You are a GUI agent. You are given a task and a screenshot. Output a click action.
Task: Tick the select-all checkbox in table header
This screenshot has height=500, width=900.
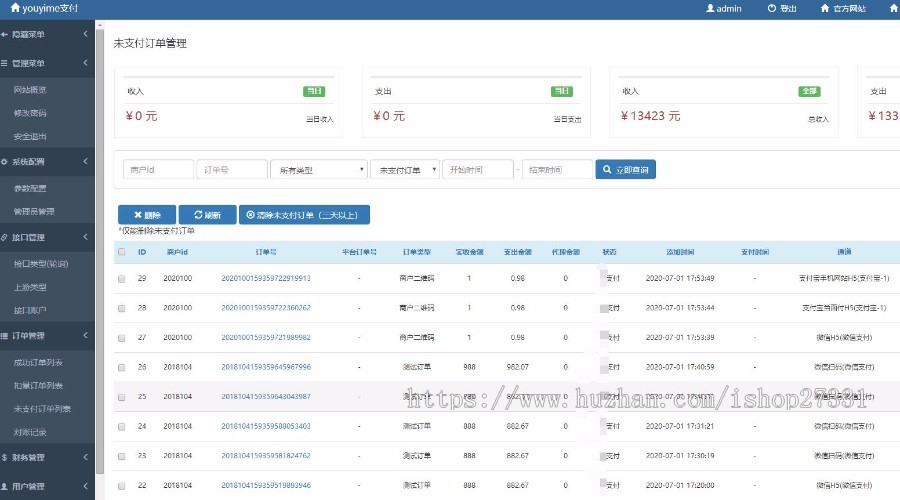click(x=122, y=252)
